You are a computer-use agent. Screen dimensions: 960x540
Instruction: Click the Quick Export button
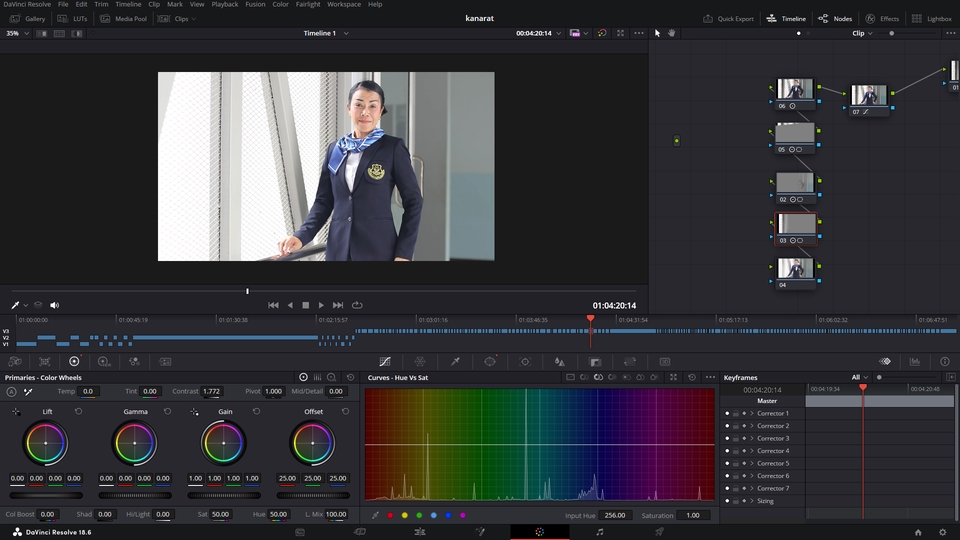[729, 19]
